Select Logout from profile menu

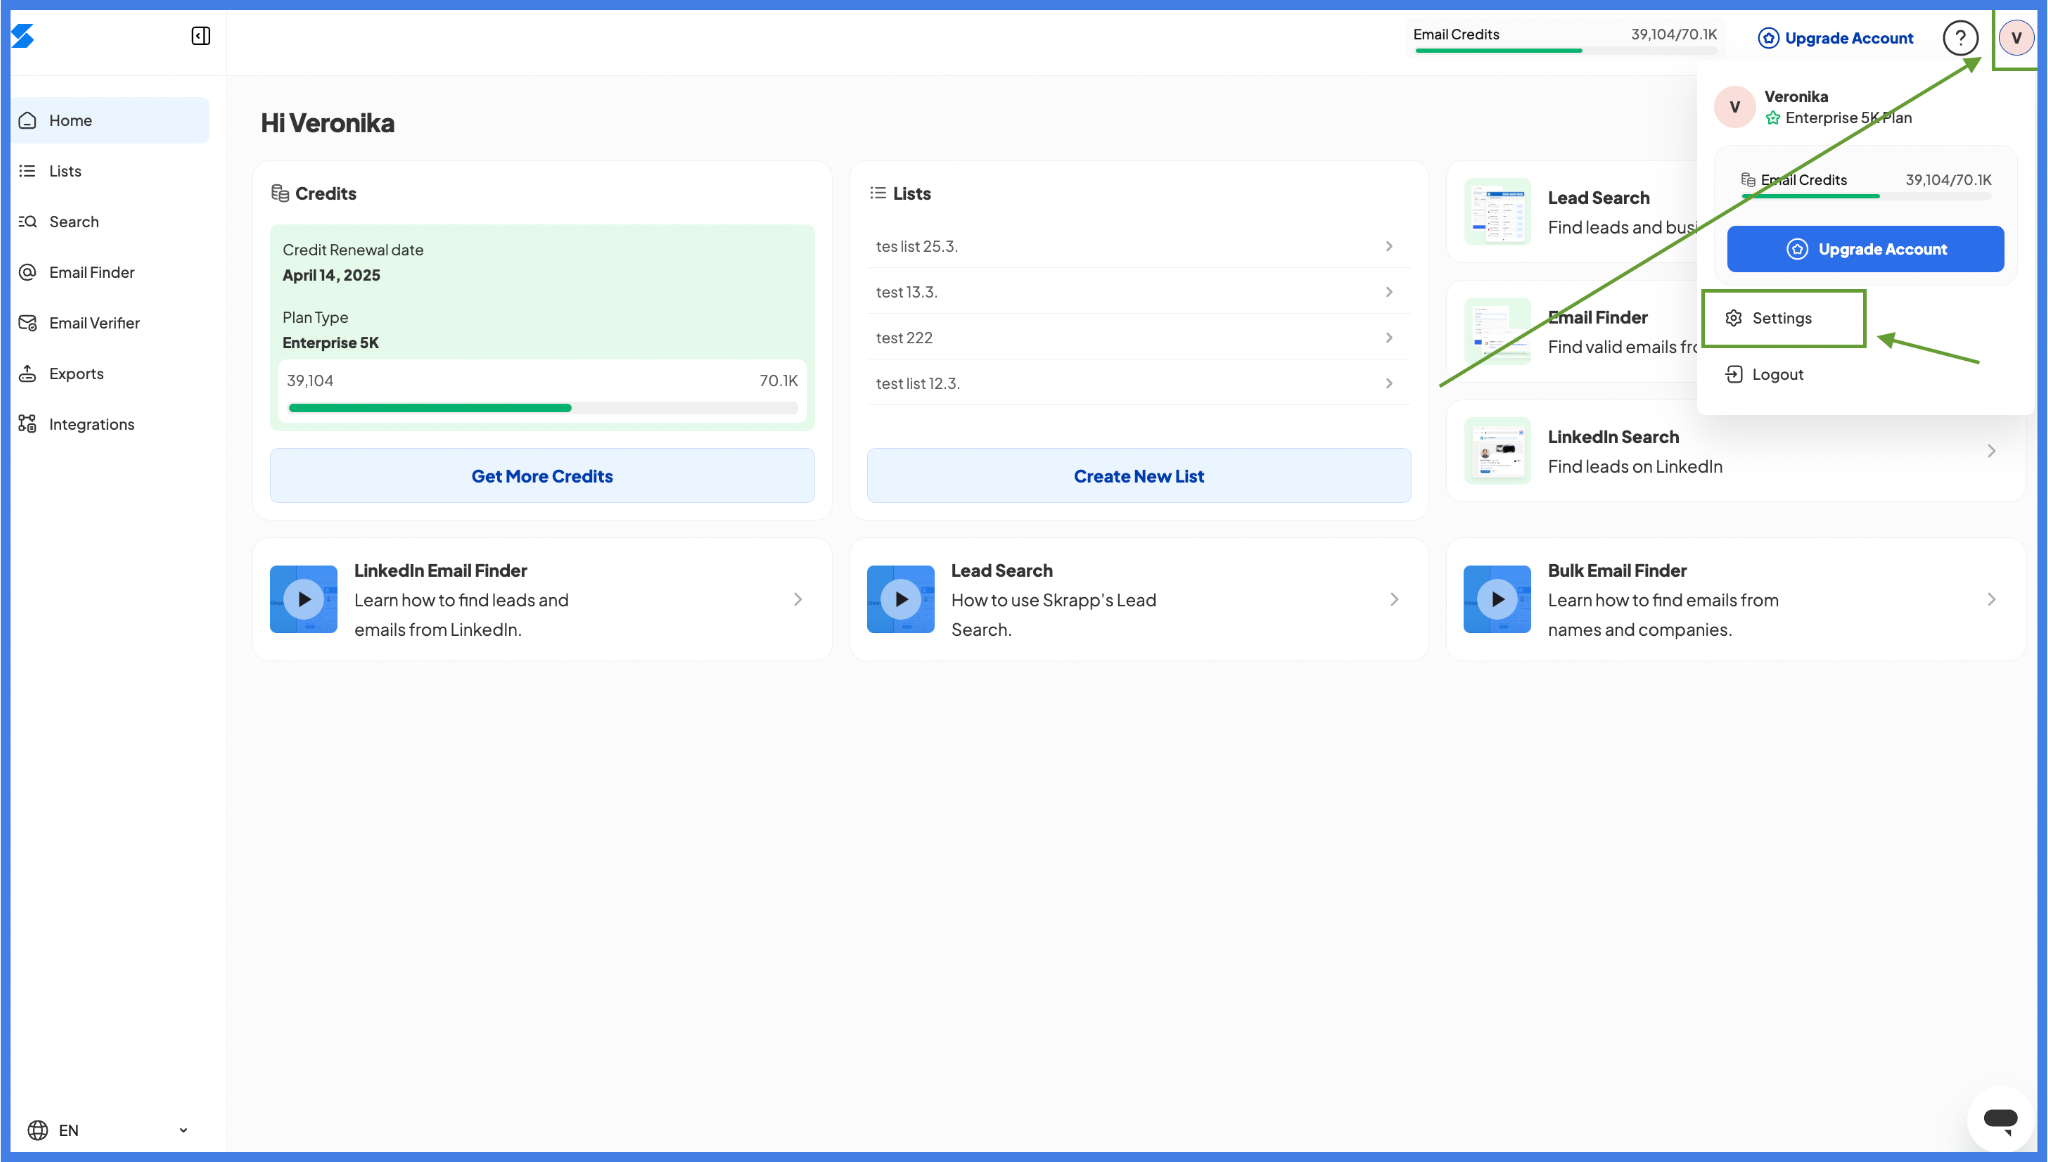point(1765,375)
